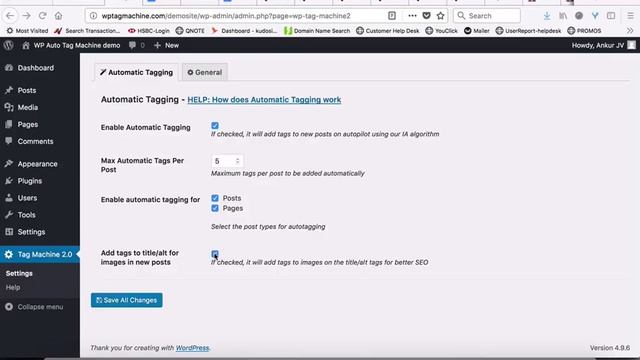Open browser home page icon
Screen dimensions: 640x360
(x=58, y=16)
